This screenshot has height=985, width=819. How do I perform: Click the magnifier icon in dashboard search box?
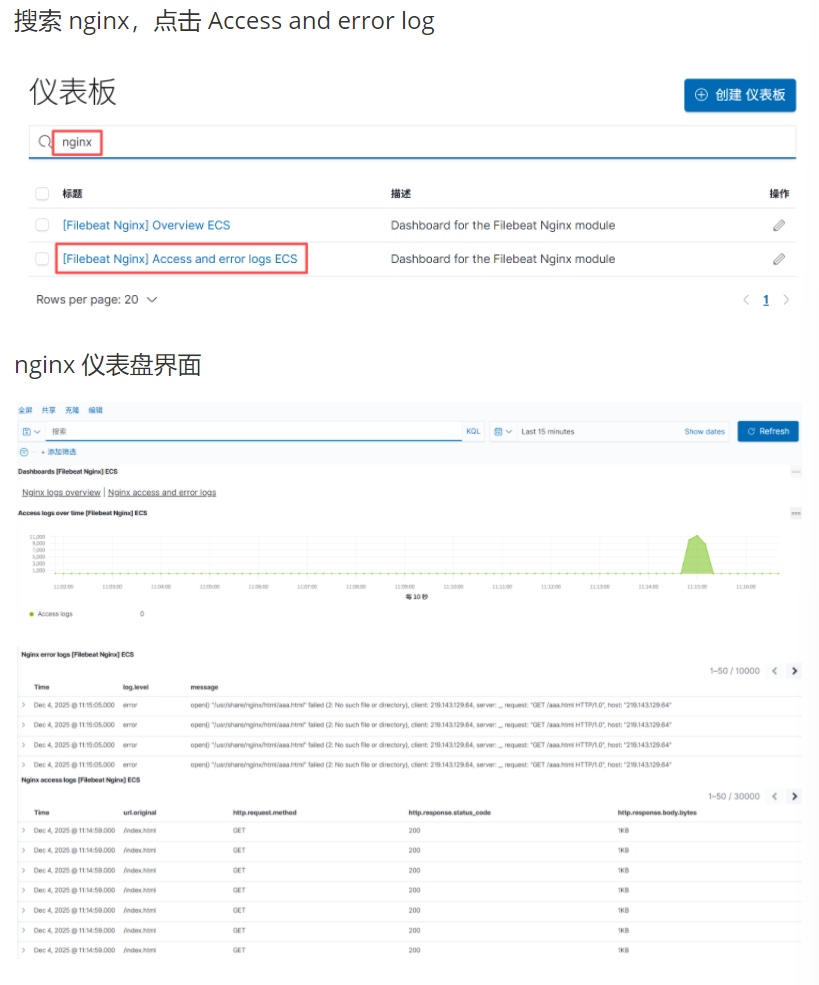point(44,142)
